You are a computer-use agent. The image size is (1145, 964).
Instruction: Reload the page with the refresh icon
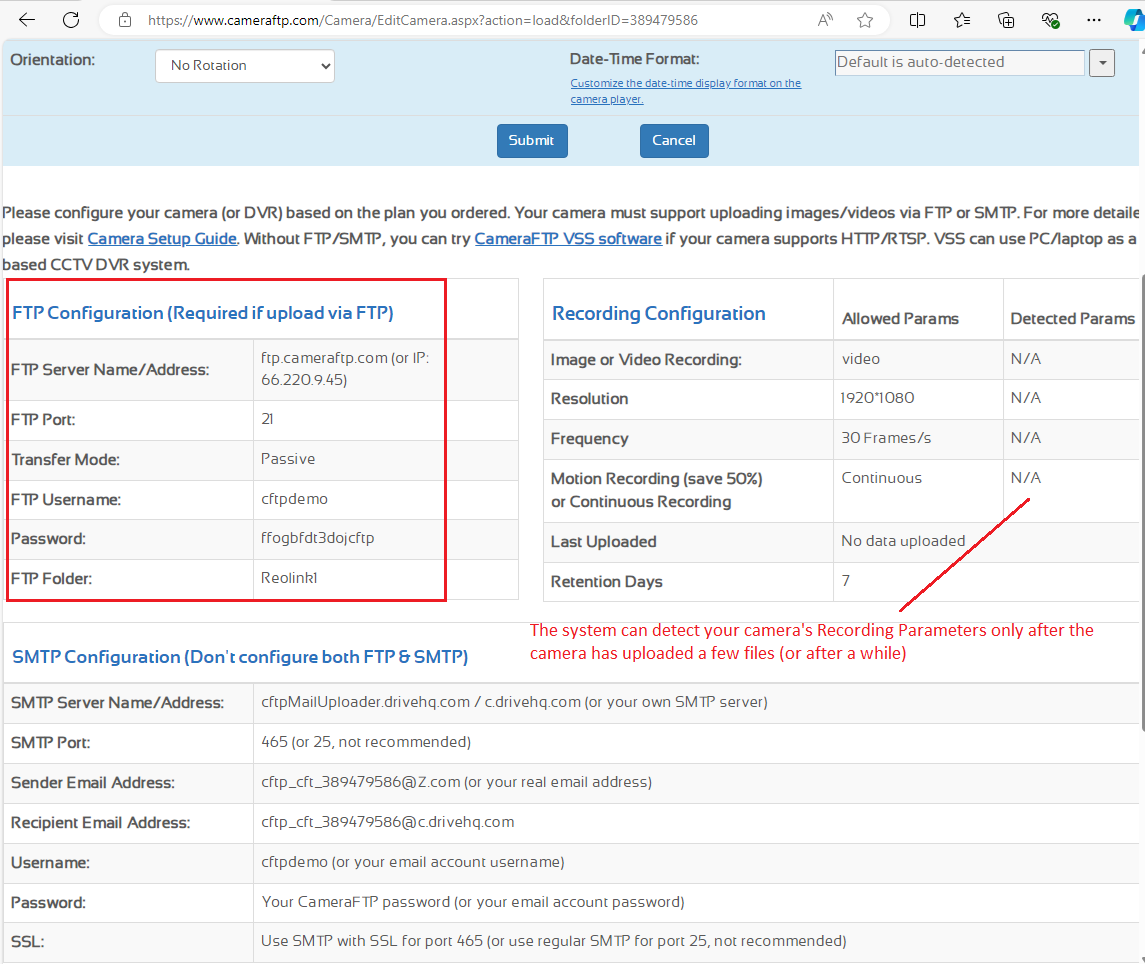[71, 20]
